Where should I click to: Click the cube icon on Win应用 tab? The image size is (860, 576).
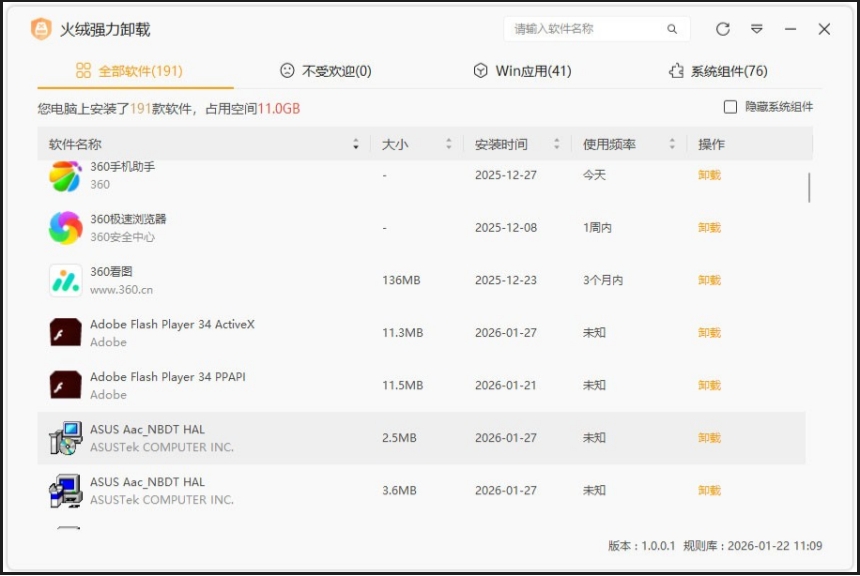(480, 70)
